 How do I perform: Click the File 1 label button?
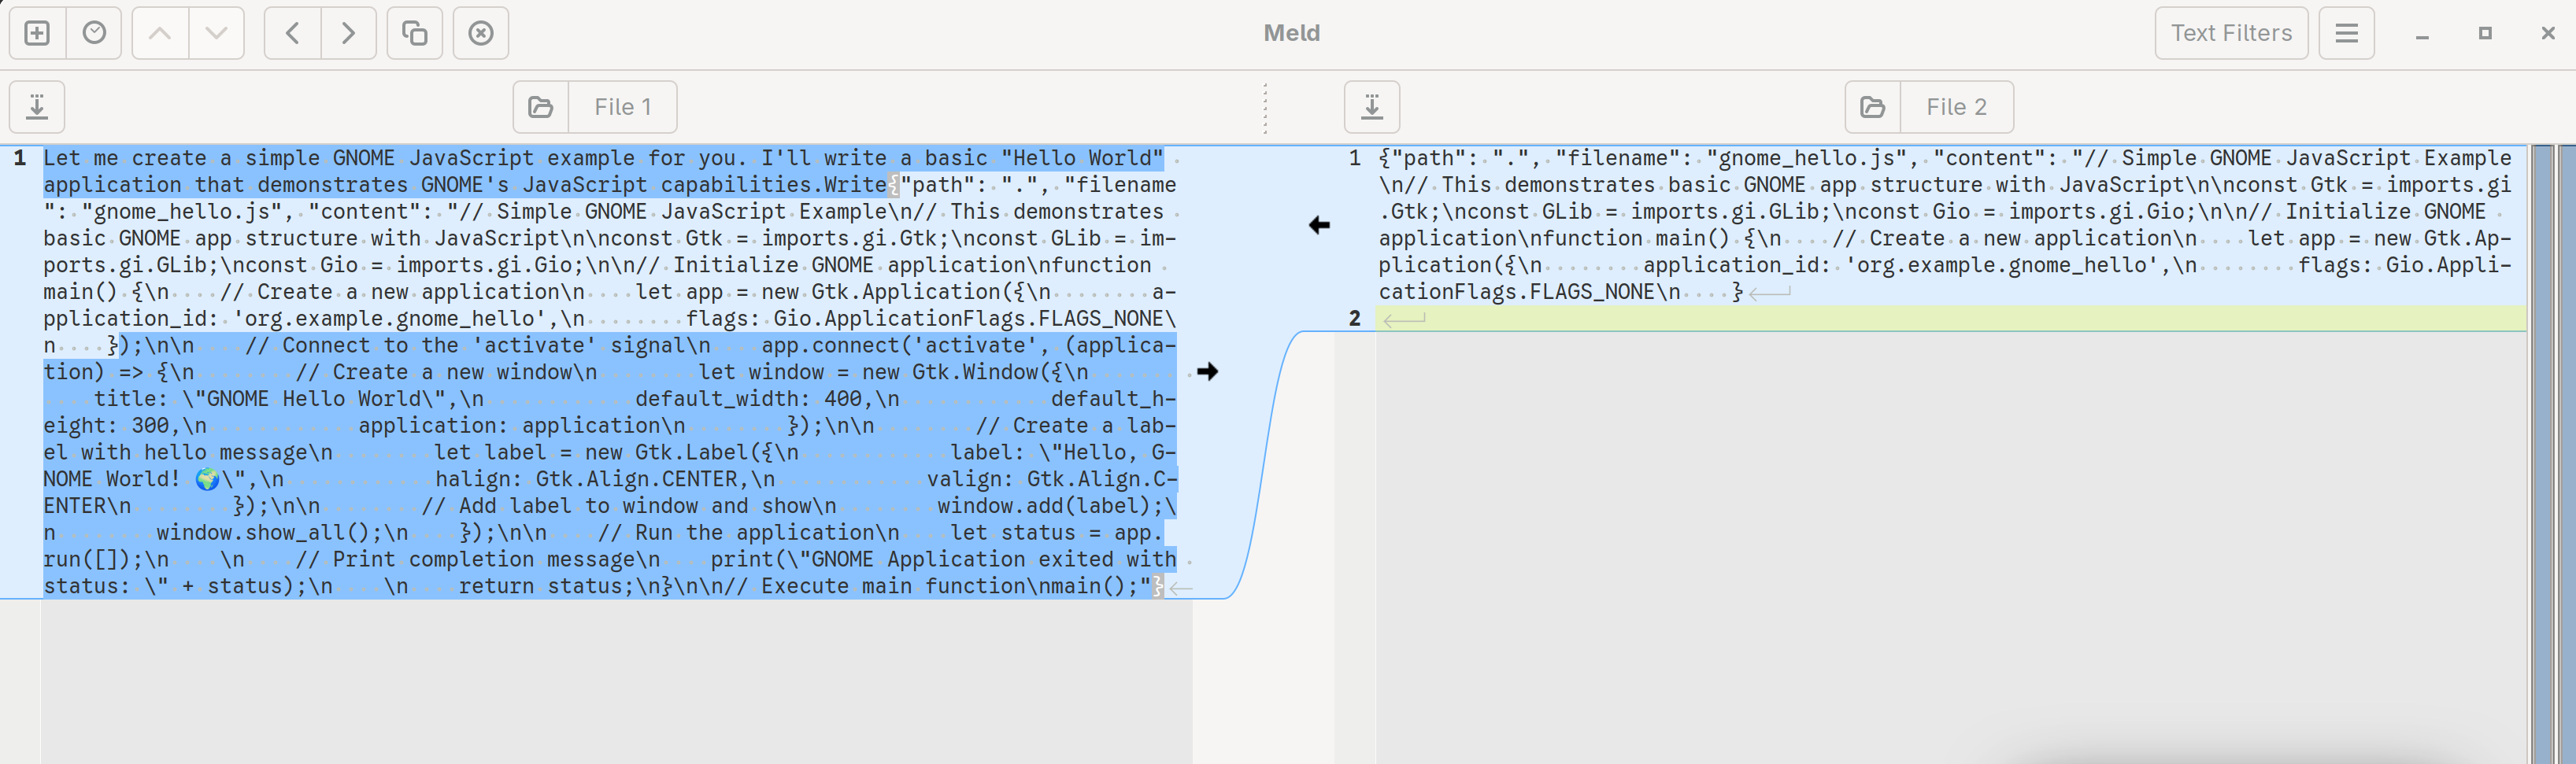click(623, 107)
